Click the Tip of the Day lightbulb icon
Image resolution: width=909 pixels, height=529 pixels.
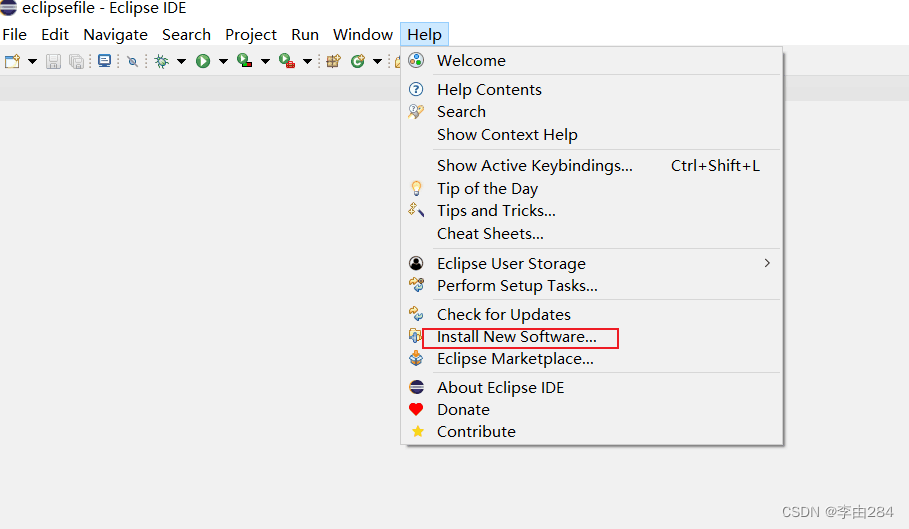416,188
